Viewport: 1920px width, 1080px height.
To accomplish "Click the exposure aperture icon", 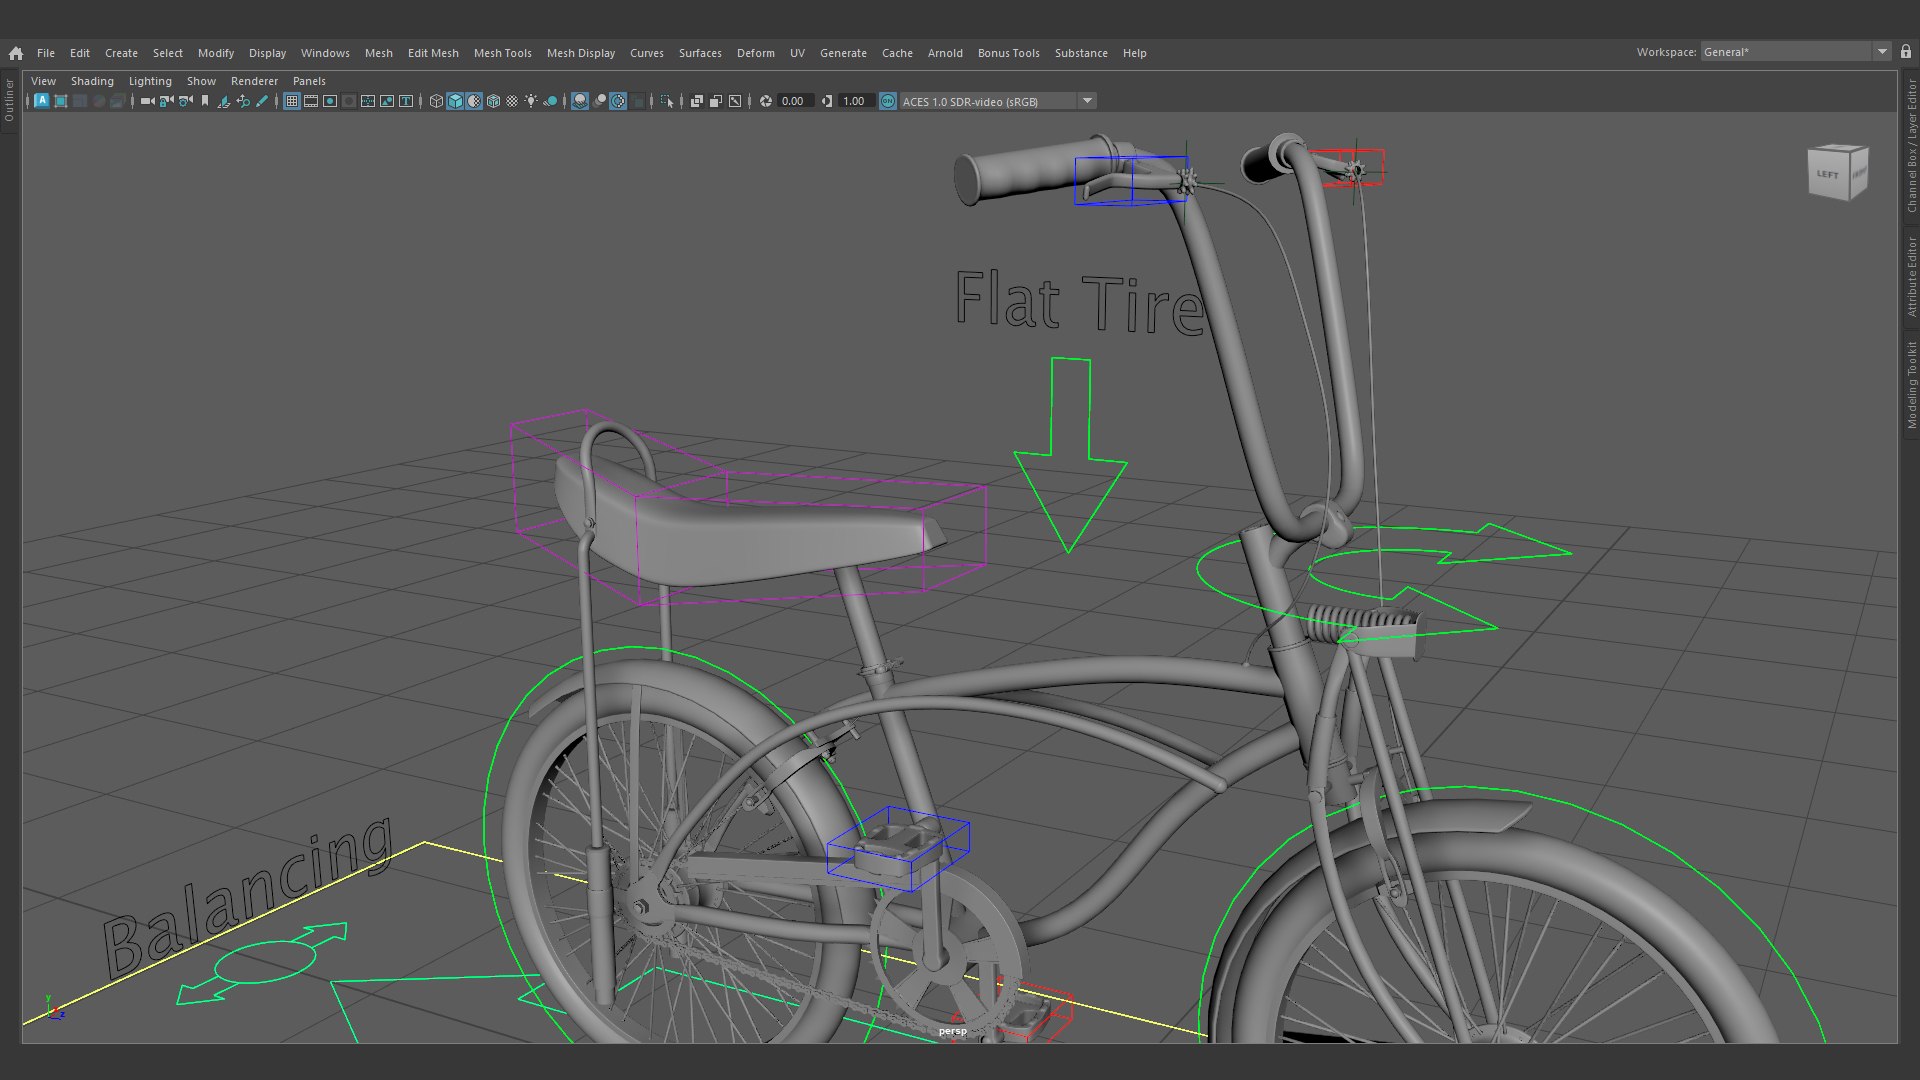I will pyautogui.click(x=766, y=101).
